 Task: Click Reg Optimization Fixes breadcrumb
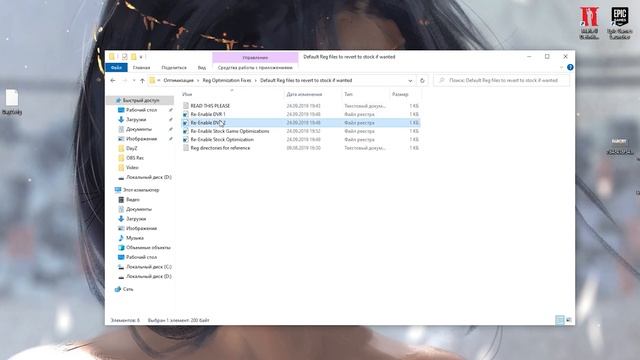pyautogui.click(x=227, y=80)
